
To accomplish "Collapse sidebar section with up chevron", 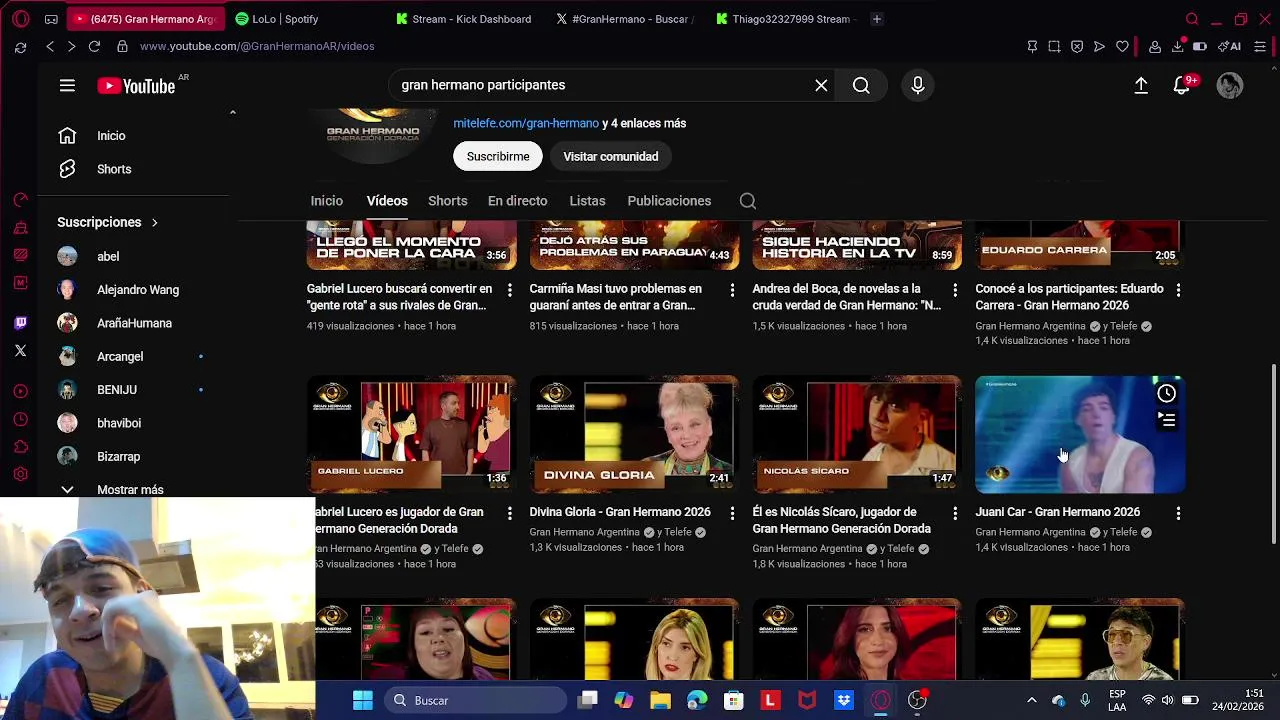I will point(232,112).
